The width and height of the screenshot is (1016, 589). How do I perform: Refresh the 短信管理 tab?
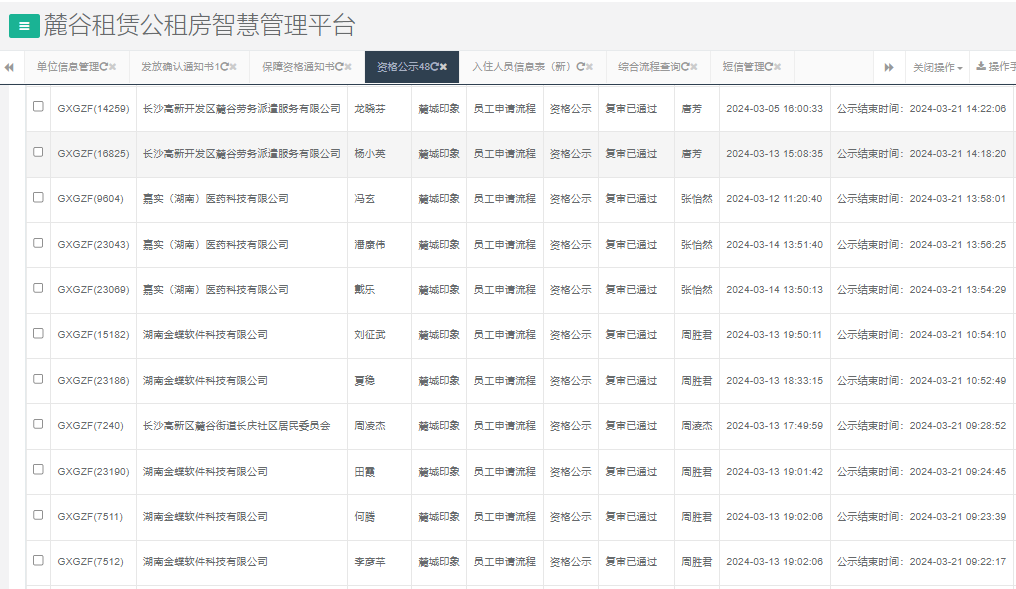pos(769,67)
